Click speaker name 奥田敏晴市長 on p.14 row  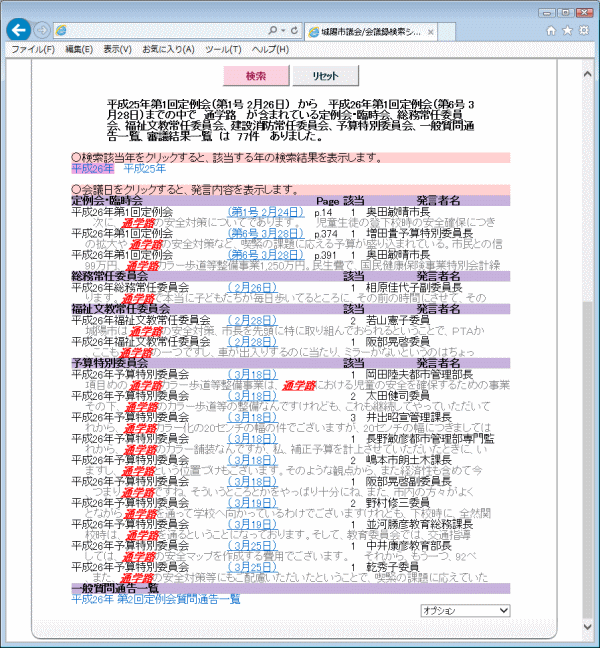point(398,212)
